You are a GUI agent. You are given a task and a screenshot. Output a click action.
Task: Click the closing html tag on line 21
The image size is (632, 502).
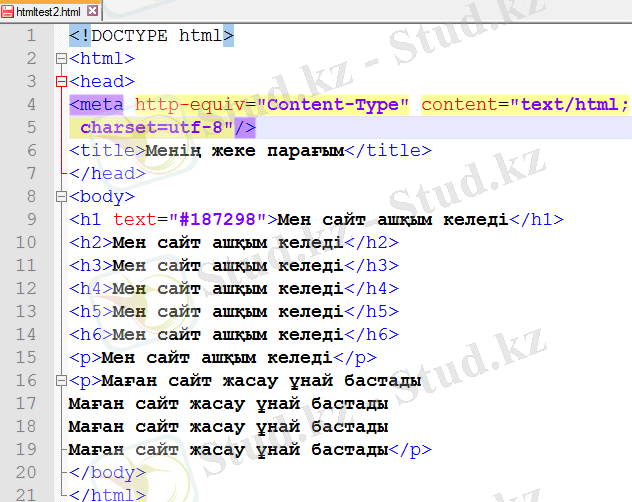pyautogui.click(x=108, y=495)
